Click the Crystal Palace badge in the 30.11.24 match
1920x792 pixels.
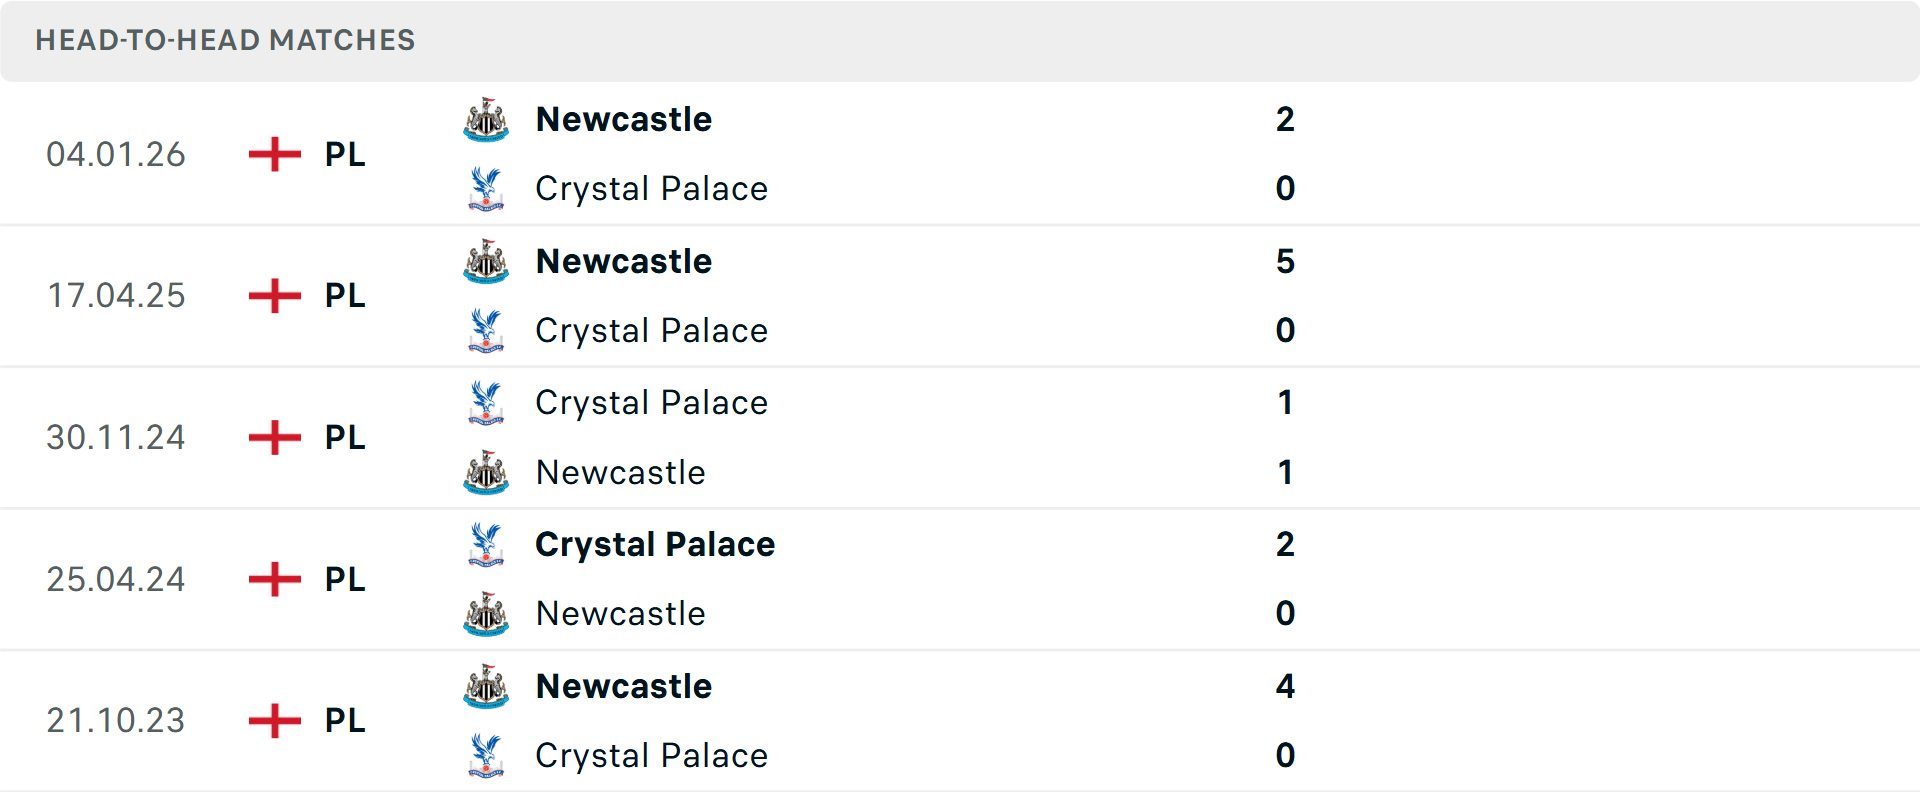(x=486, y=403)
